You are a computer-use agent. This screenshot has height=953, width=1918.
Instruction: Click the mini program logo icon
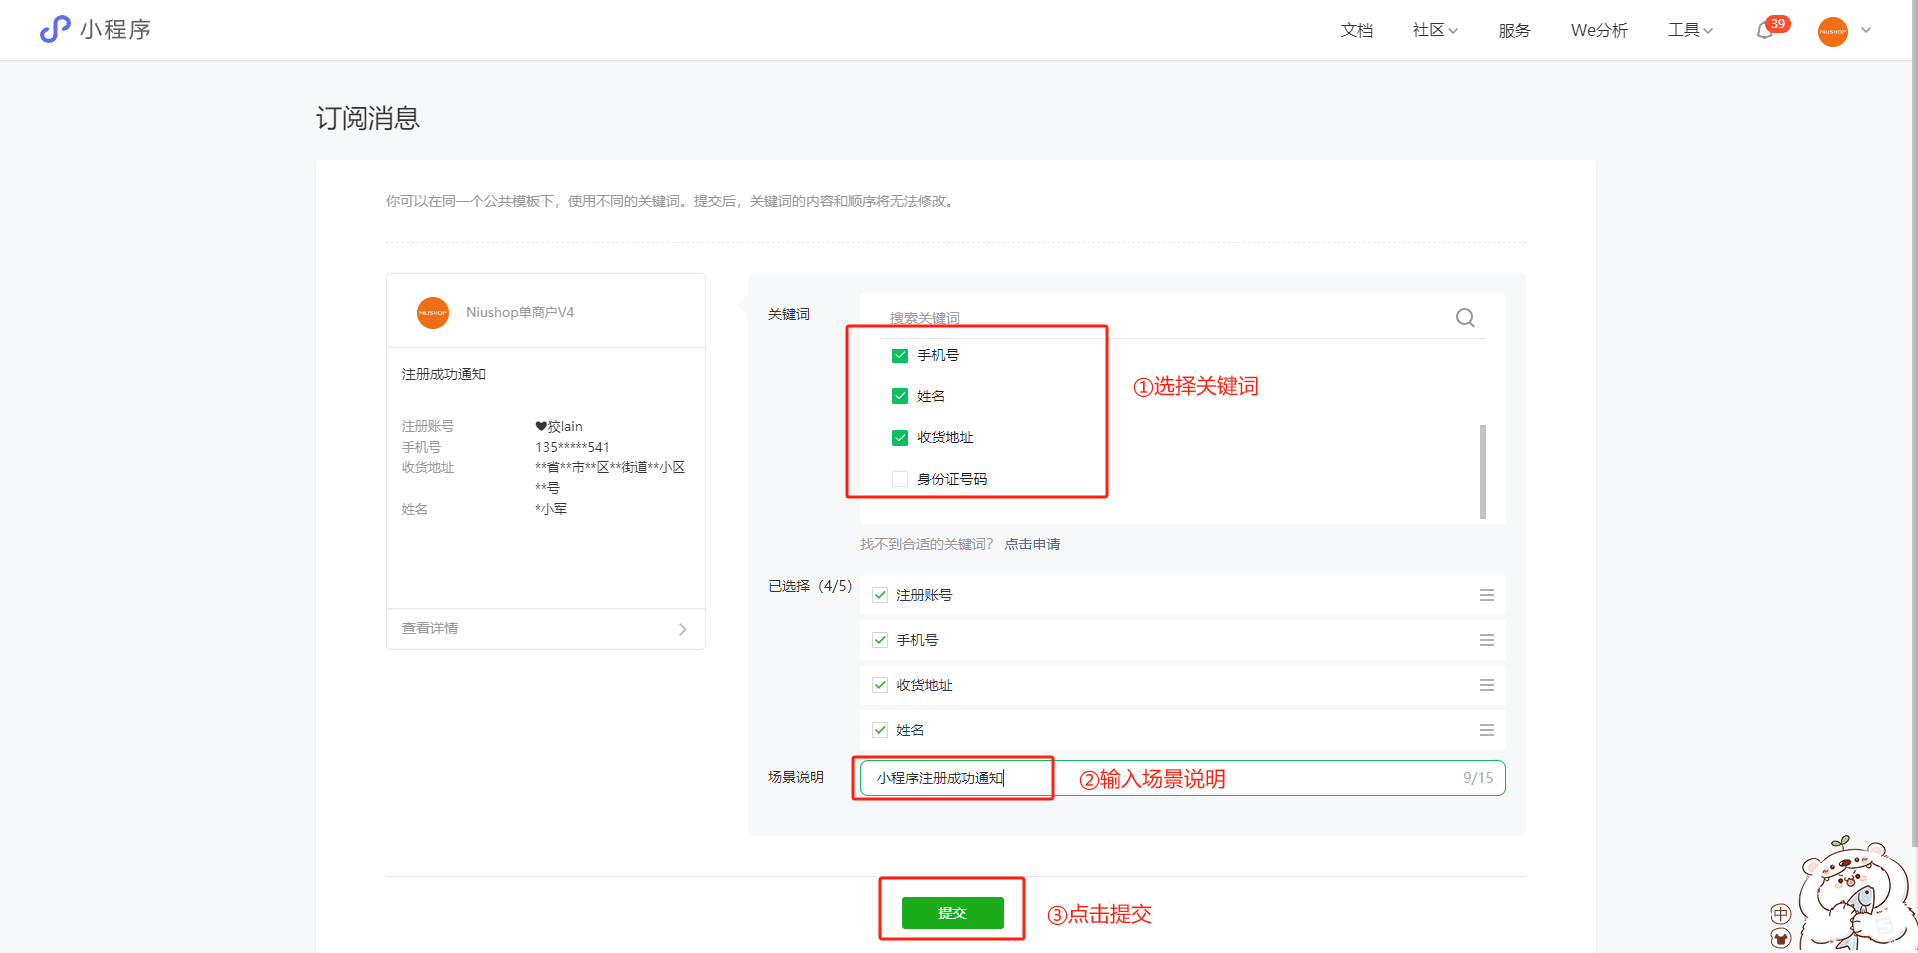pos(55,30)
